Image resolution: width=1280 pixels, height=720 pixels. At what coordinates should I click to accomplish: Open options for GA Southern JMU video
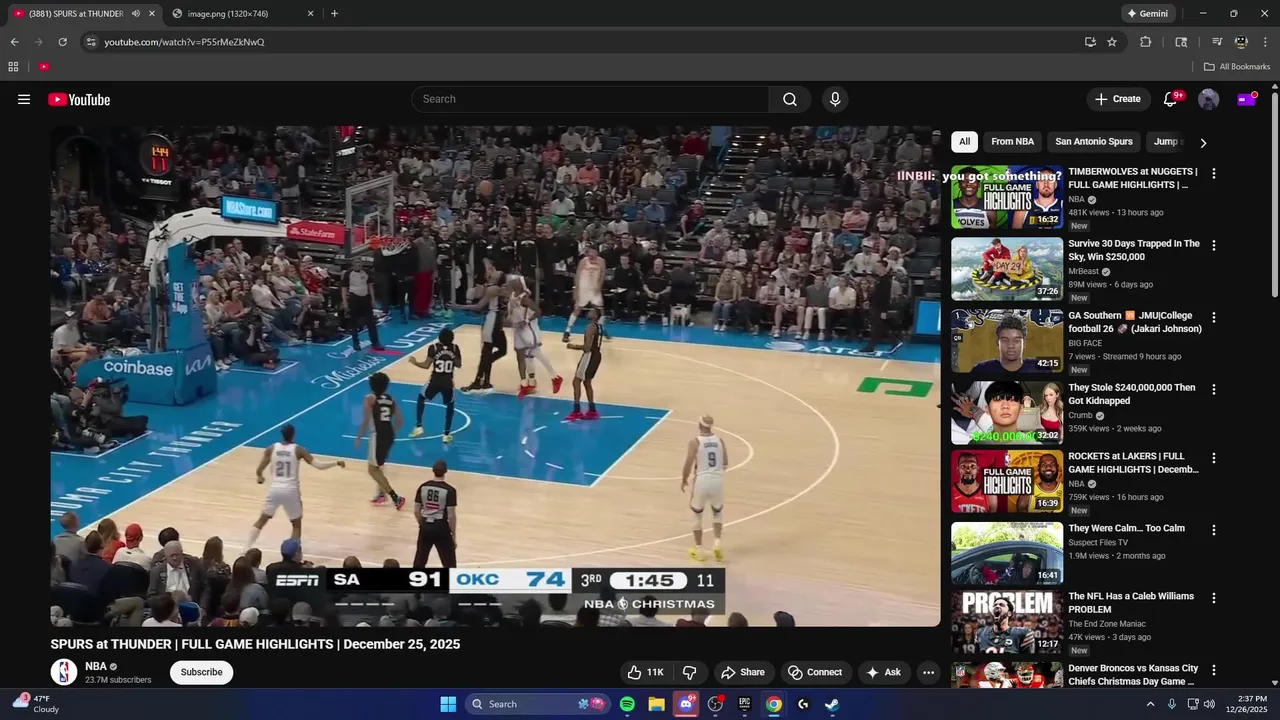tap(1214, 317)
